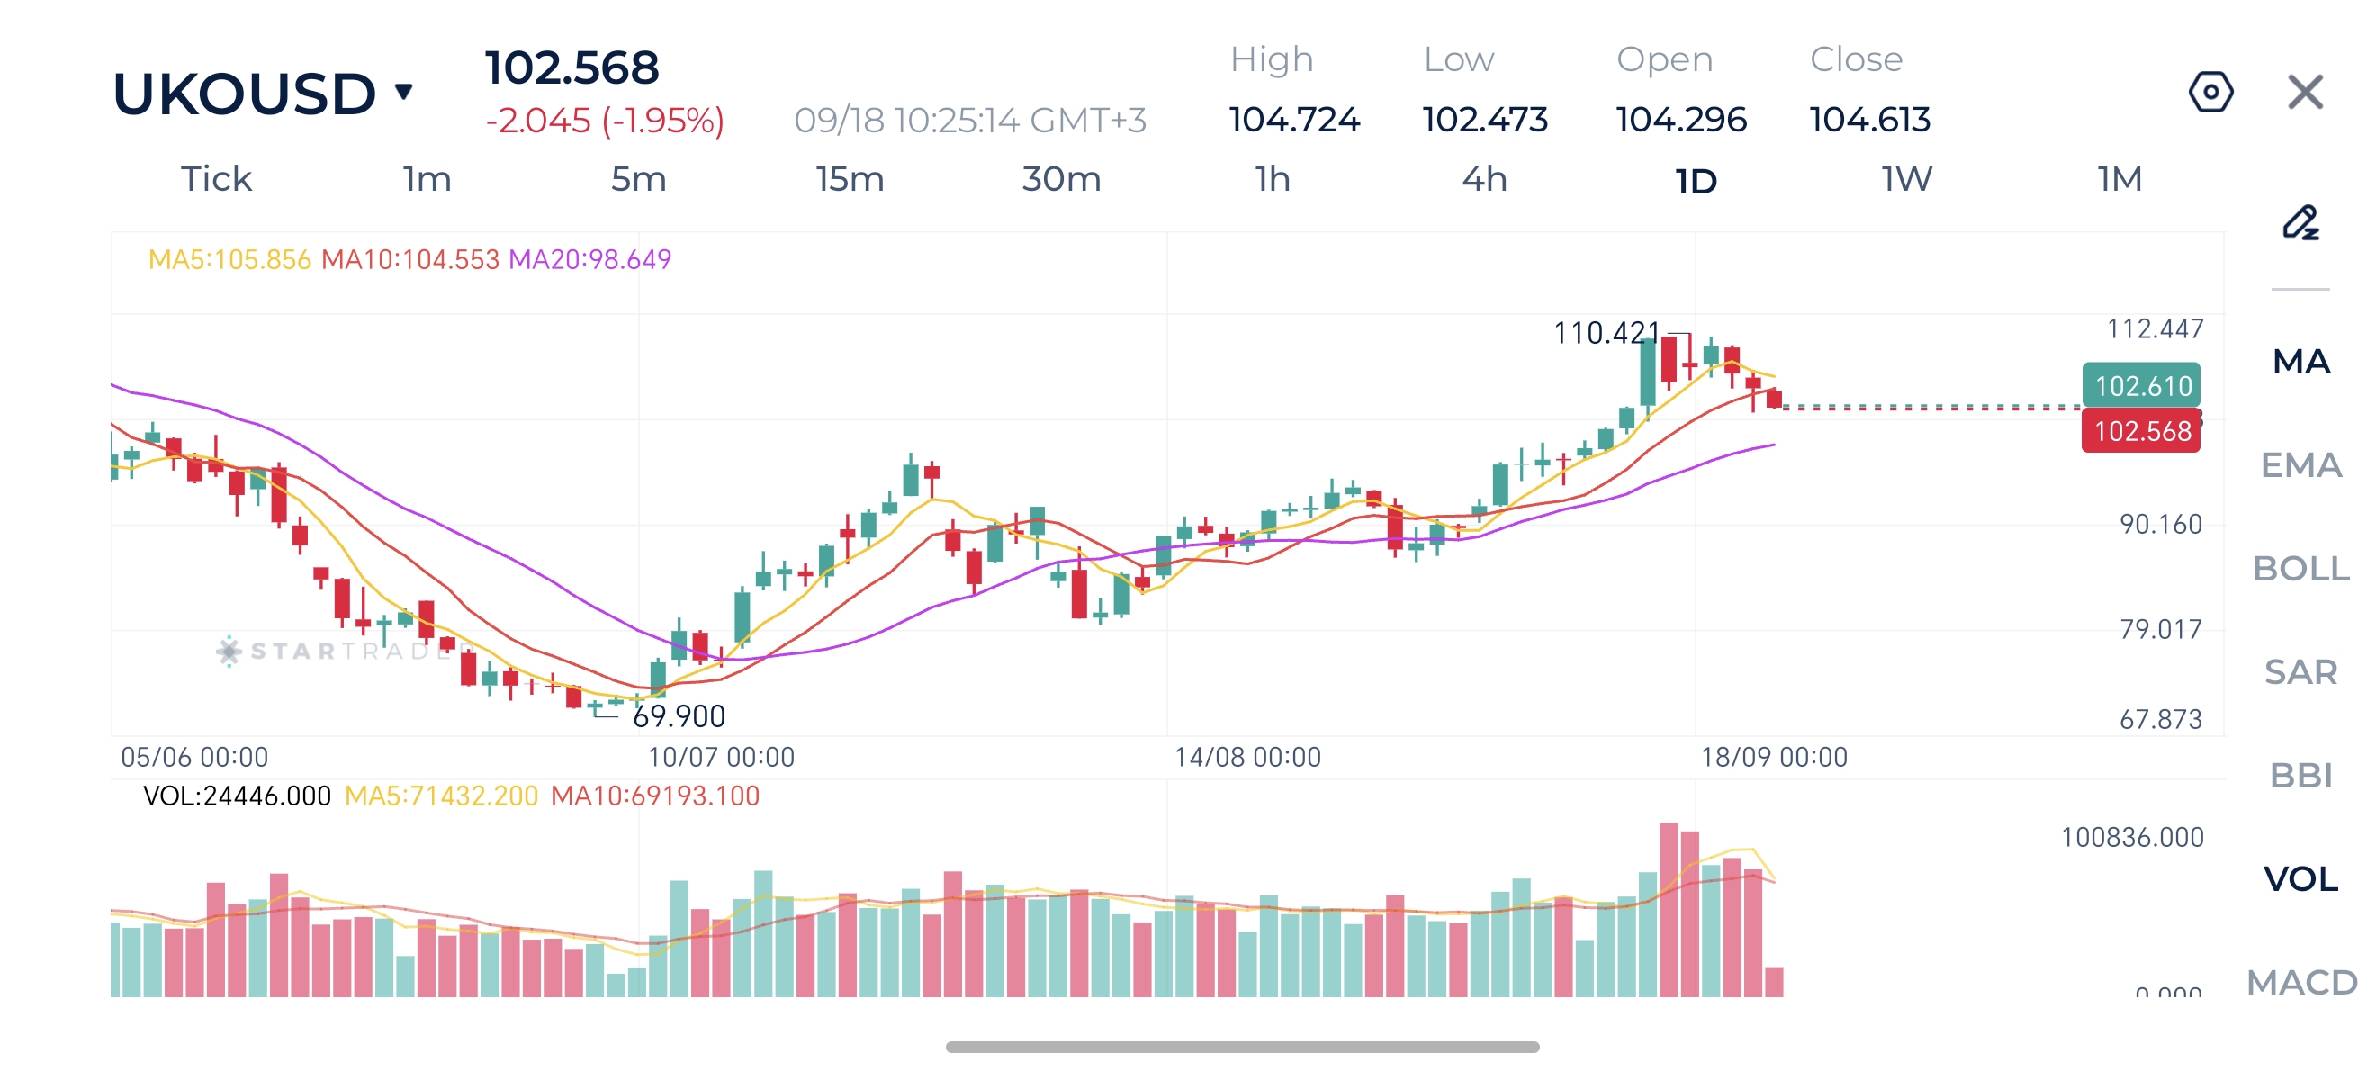Select the 1m timeframe tab
This screenshot has height=1080, width=2376.
(x=427, y=179)
